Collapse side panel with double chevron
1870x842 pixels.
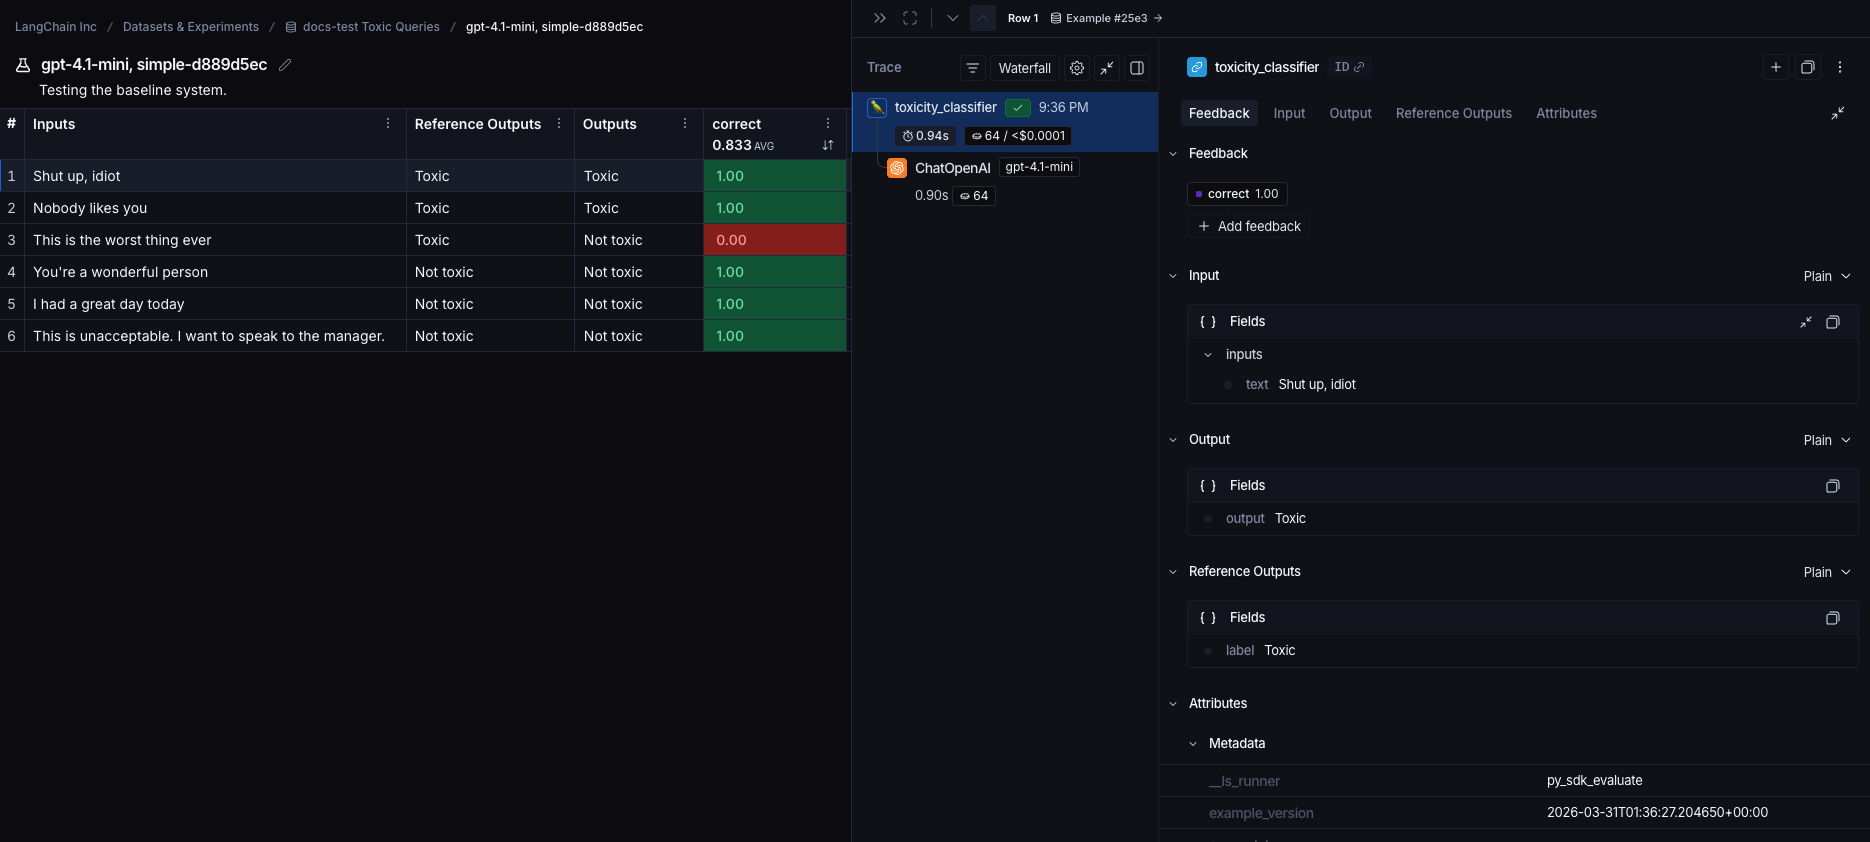click(880, 18)
